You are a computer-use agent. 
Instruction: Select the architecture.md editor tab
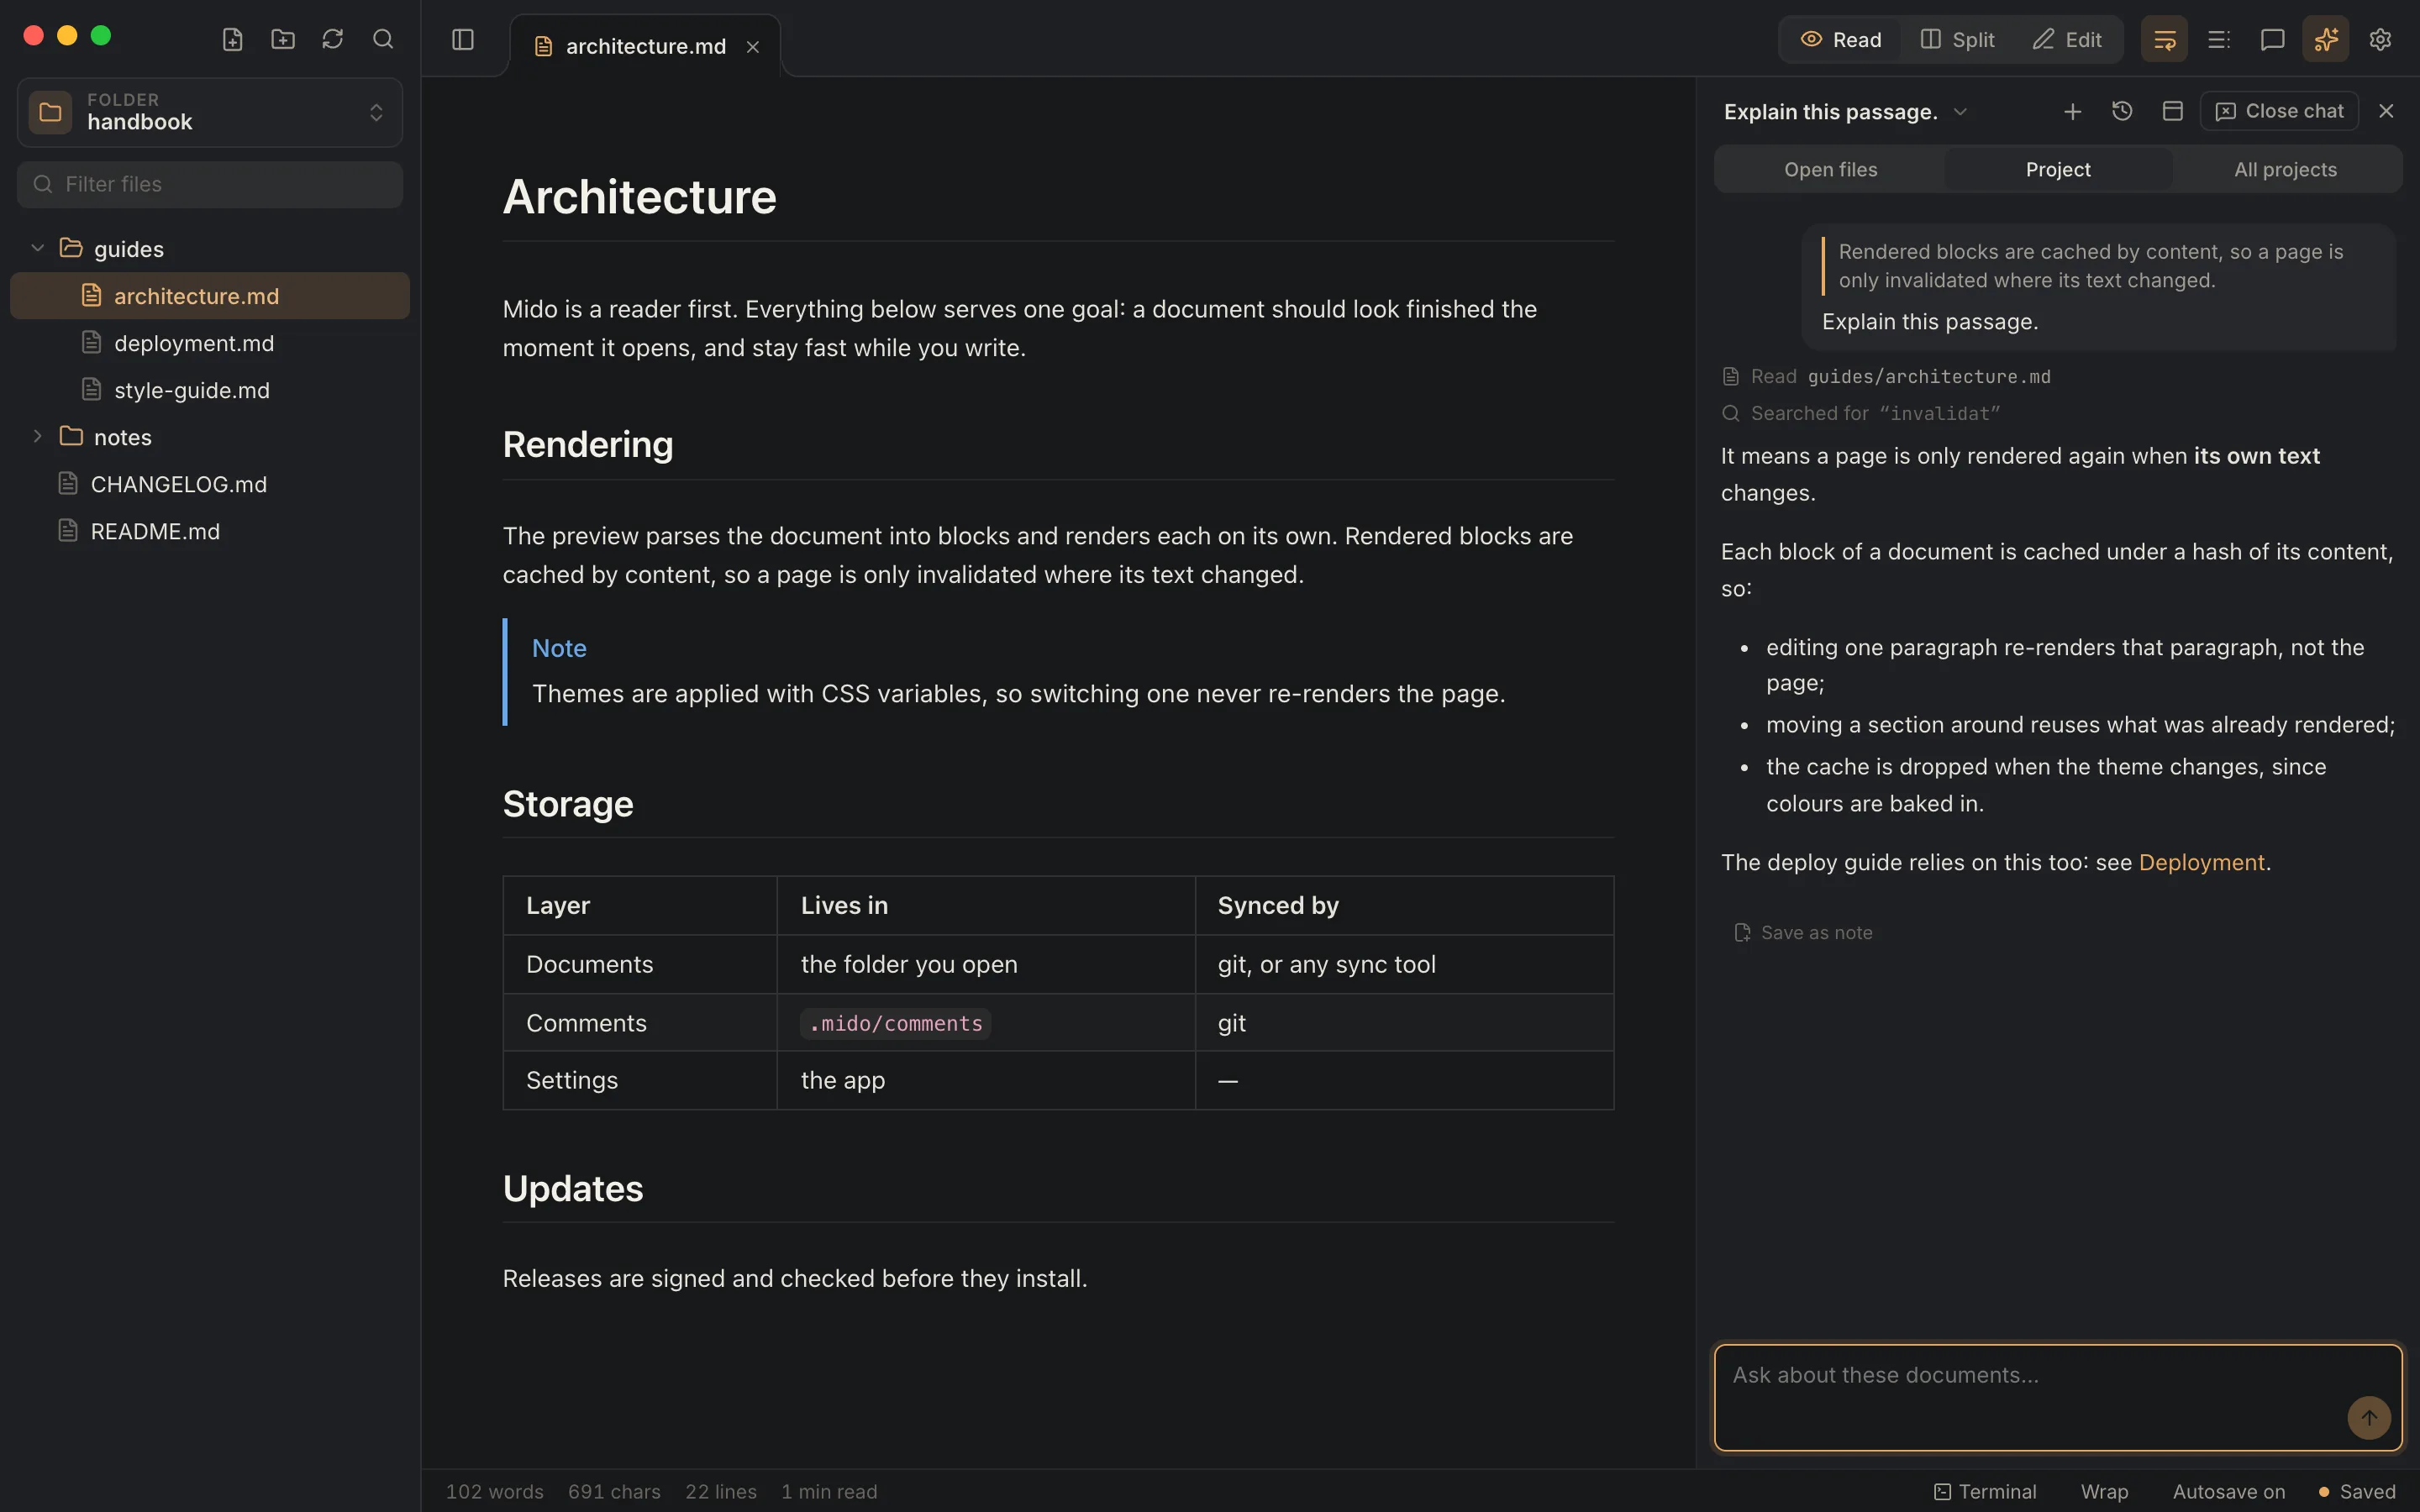(x=645, y=46)
